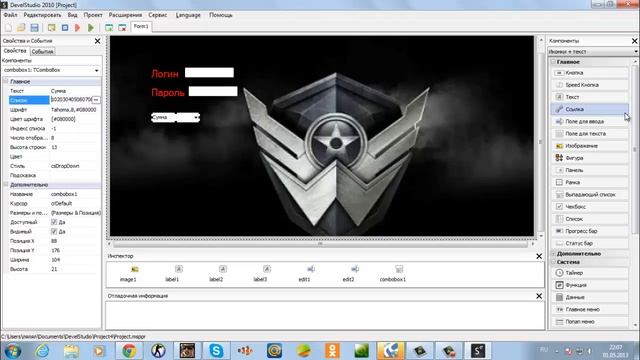The image size is (640, 360).
Task: Toggle the Доступный checkbox
Action: click(x=54, y=222)
